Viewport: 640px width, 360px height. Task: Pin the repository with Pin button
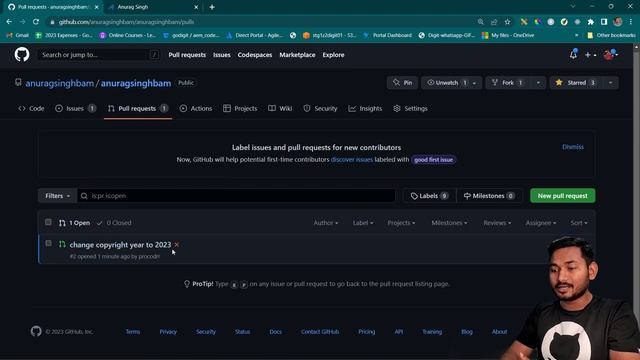tap(402, 82)
